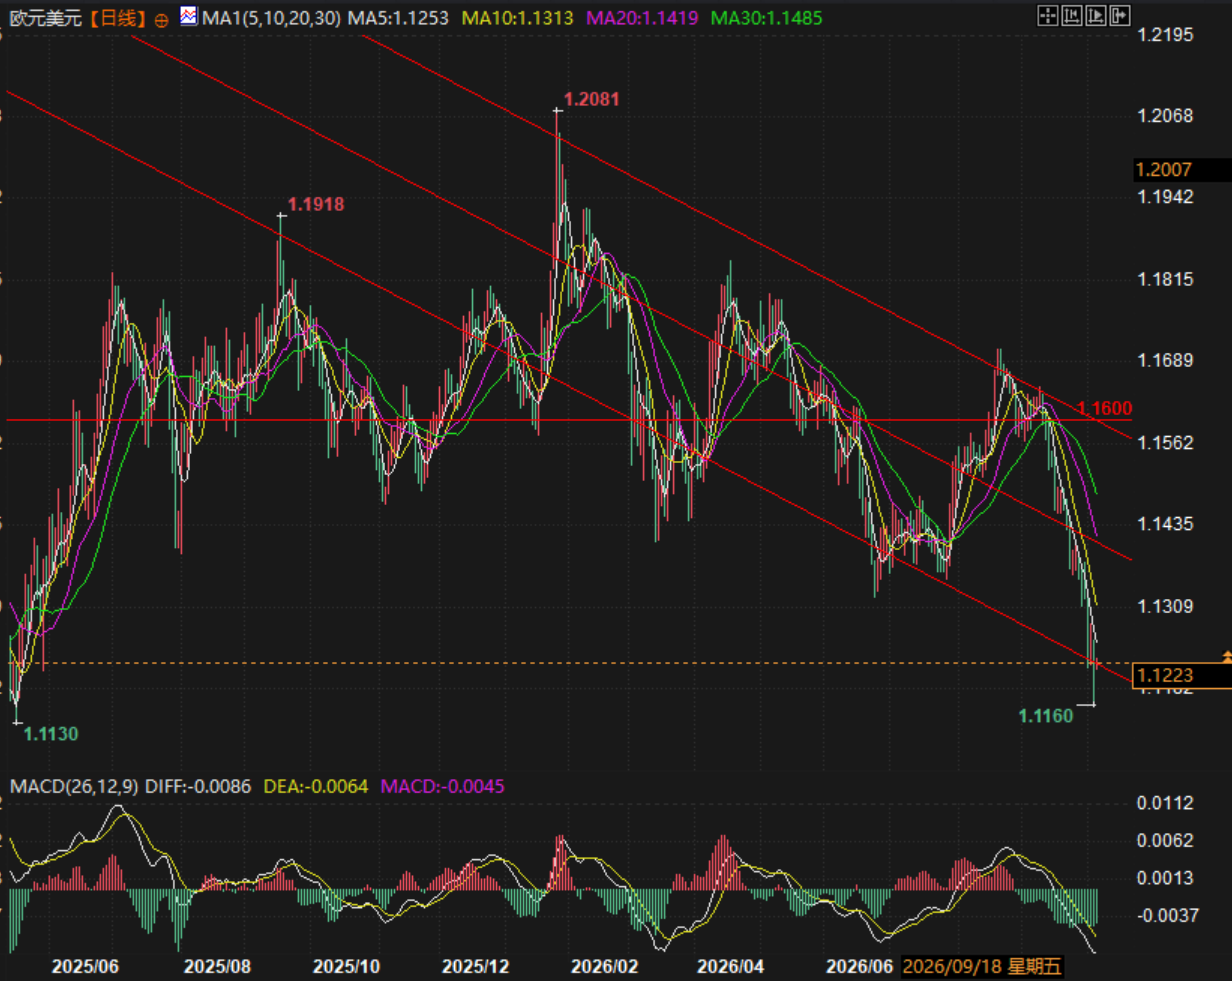
Task: Click the jump-to-chart-start axis icon
Action: click(x=1072, y=15)
